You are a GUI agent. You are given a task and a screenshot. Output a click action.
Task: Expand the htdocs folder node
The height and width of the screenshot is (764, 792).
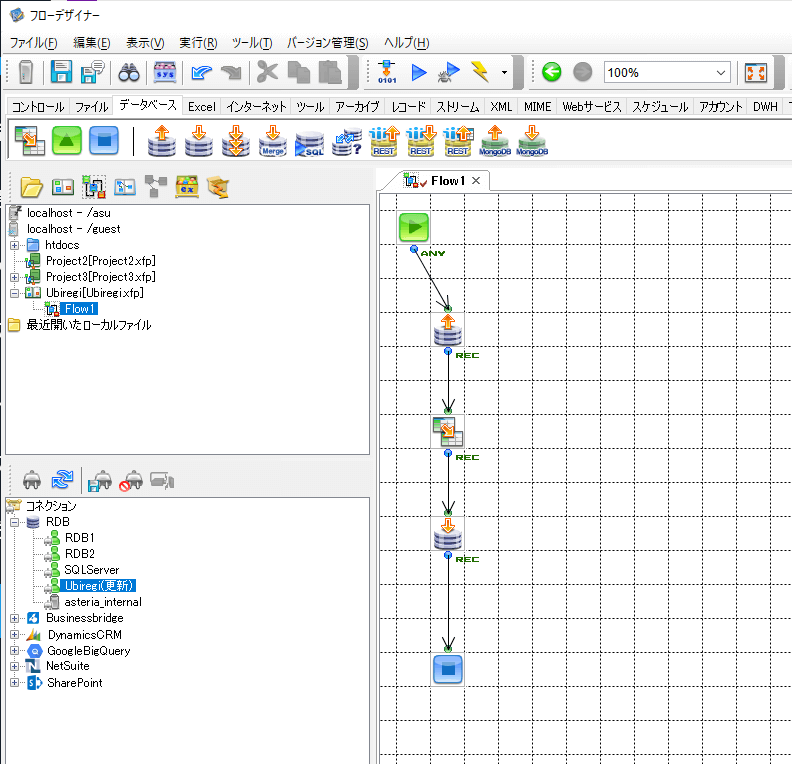point(15,245)
